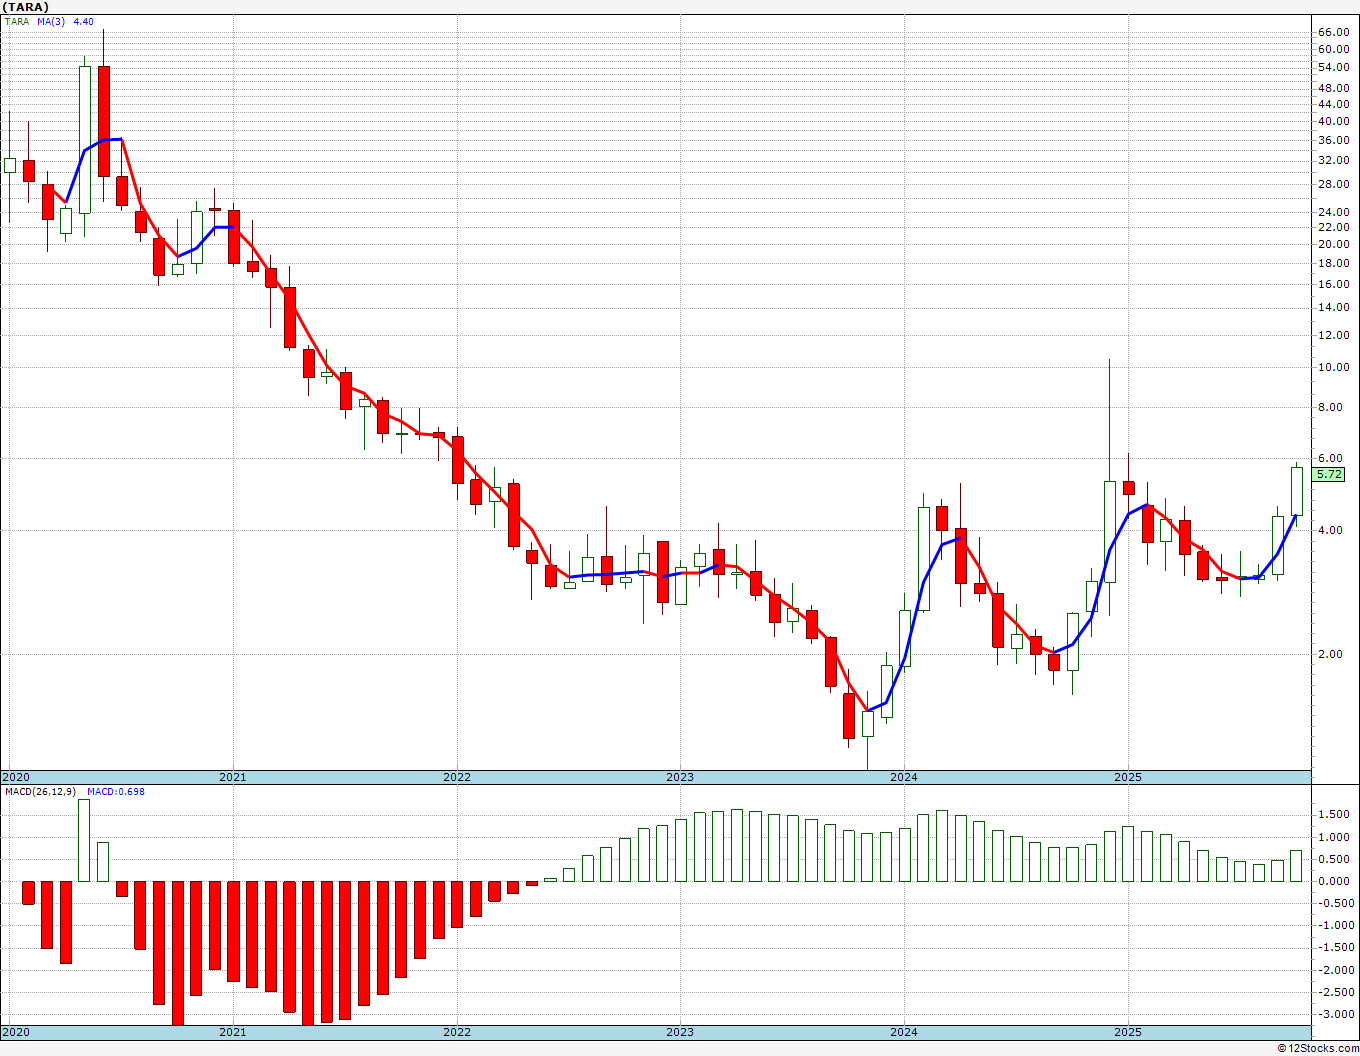Click 0.000 on the MACD axis

pos(1334,881)
